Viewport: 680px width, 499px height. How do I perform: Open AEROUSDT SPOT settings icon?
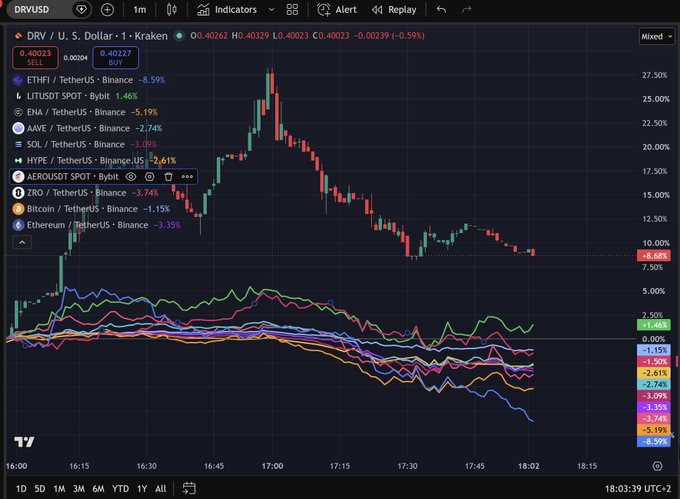[150, 177]
